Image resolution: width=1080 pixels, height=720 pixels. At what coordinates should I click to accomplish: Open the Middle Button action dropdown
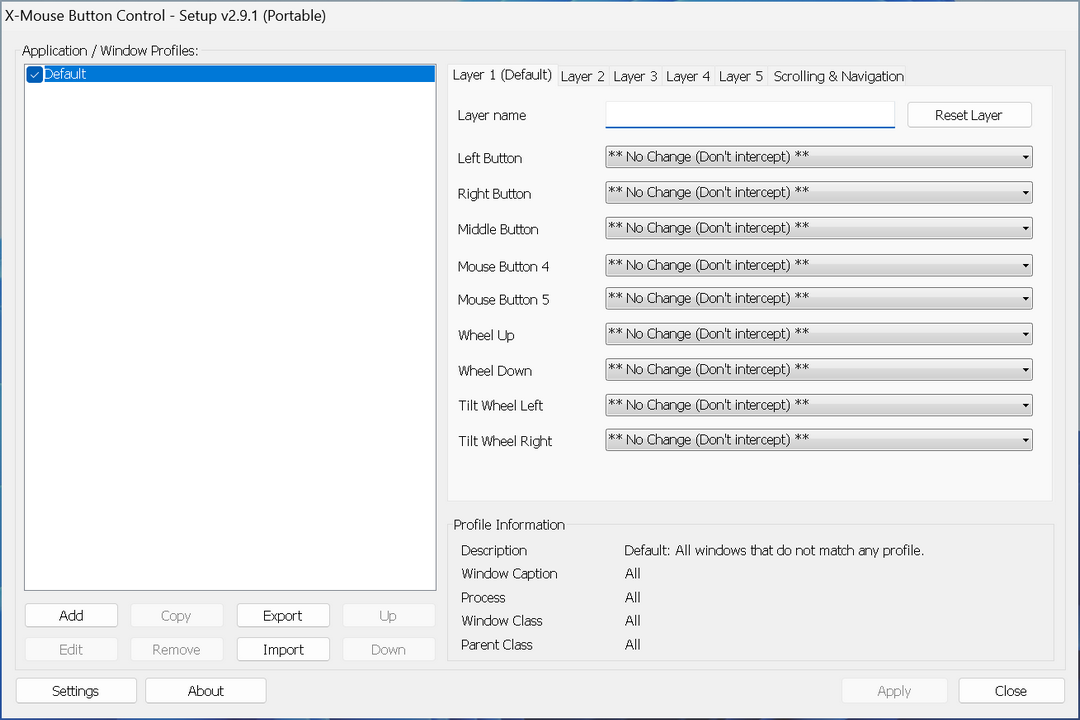(x=818, y=229)
